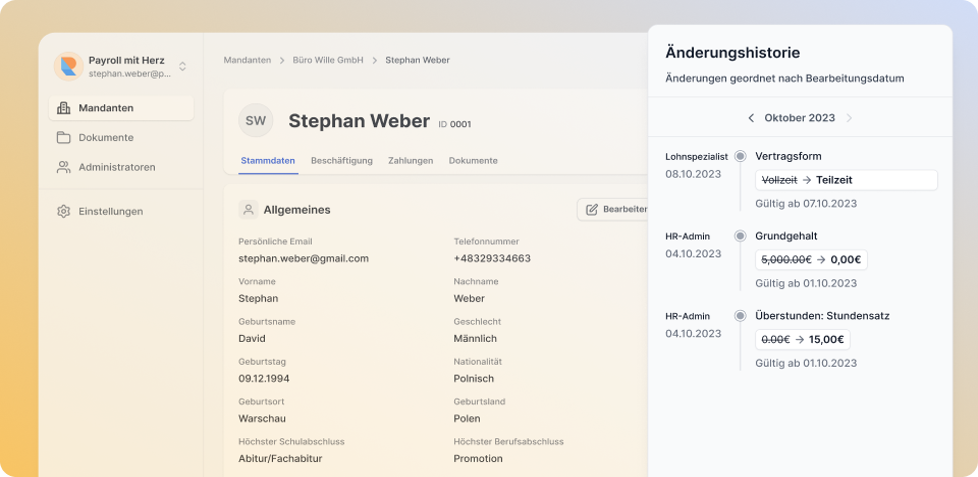Open Mandanten via its building icon
978x477 pixels.
click(x=64, y=108)
